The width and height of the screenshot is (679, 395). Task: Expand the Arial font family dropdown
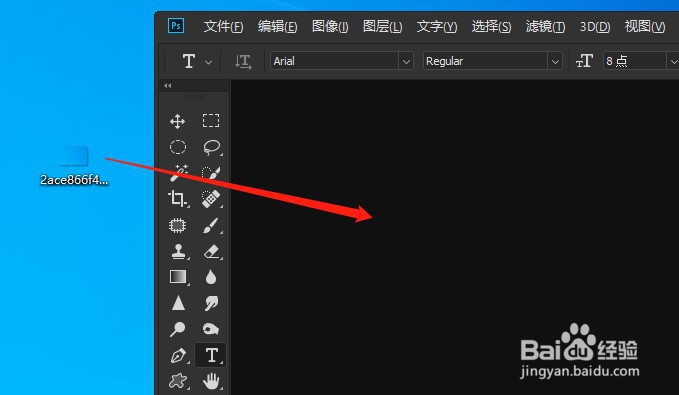(x=406, y=62)
